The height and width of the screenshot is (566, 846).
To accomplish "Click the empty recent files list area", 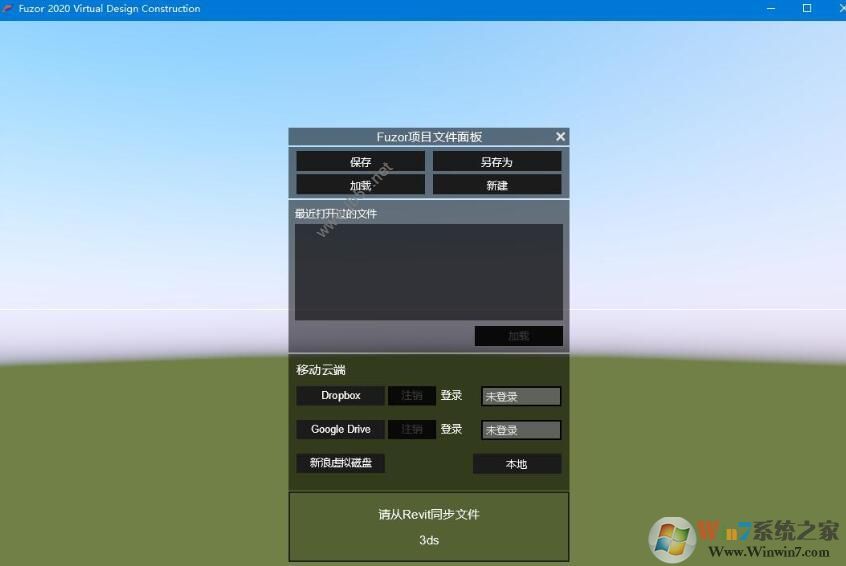I will [x=429, y=272].
